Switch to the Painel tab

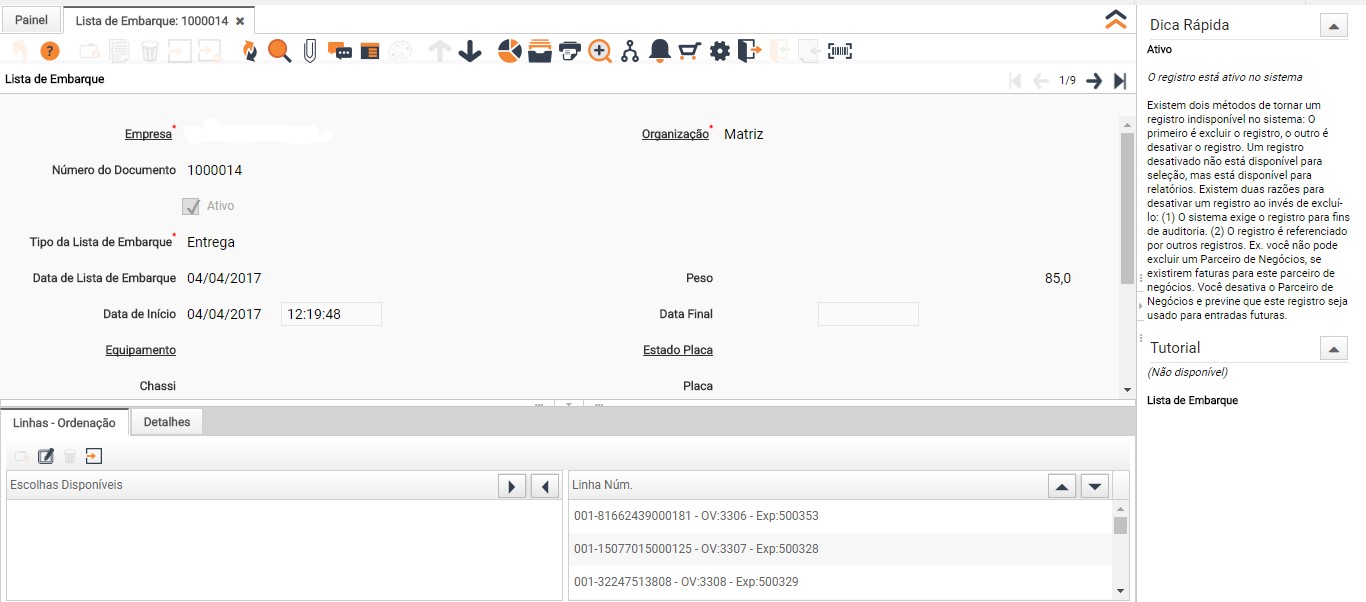(31, 20)
